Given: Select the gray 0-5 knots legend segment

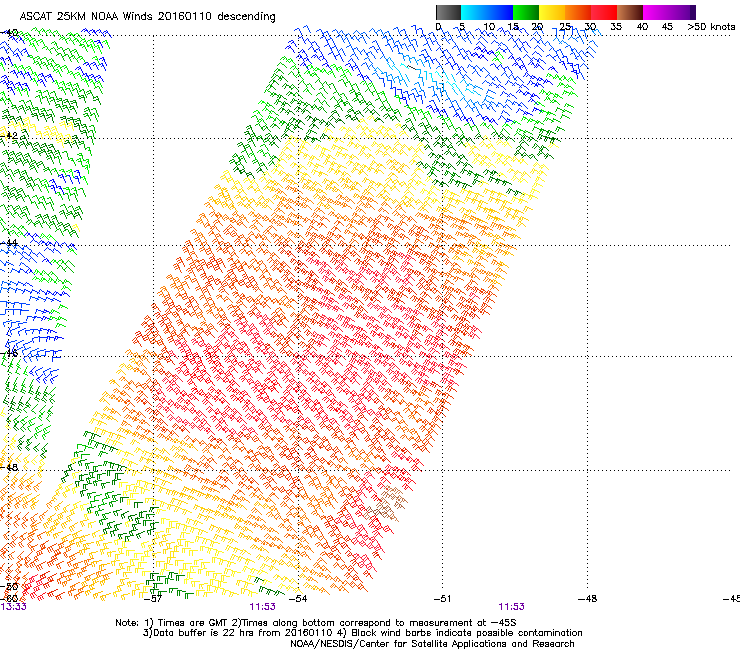Looking at the screenshot, I should [x=448, y=12].
